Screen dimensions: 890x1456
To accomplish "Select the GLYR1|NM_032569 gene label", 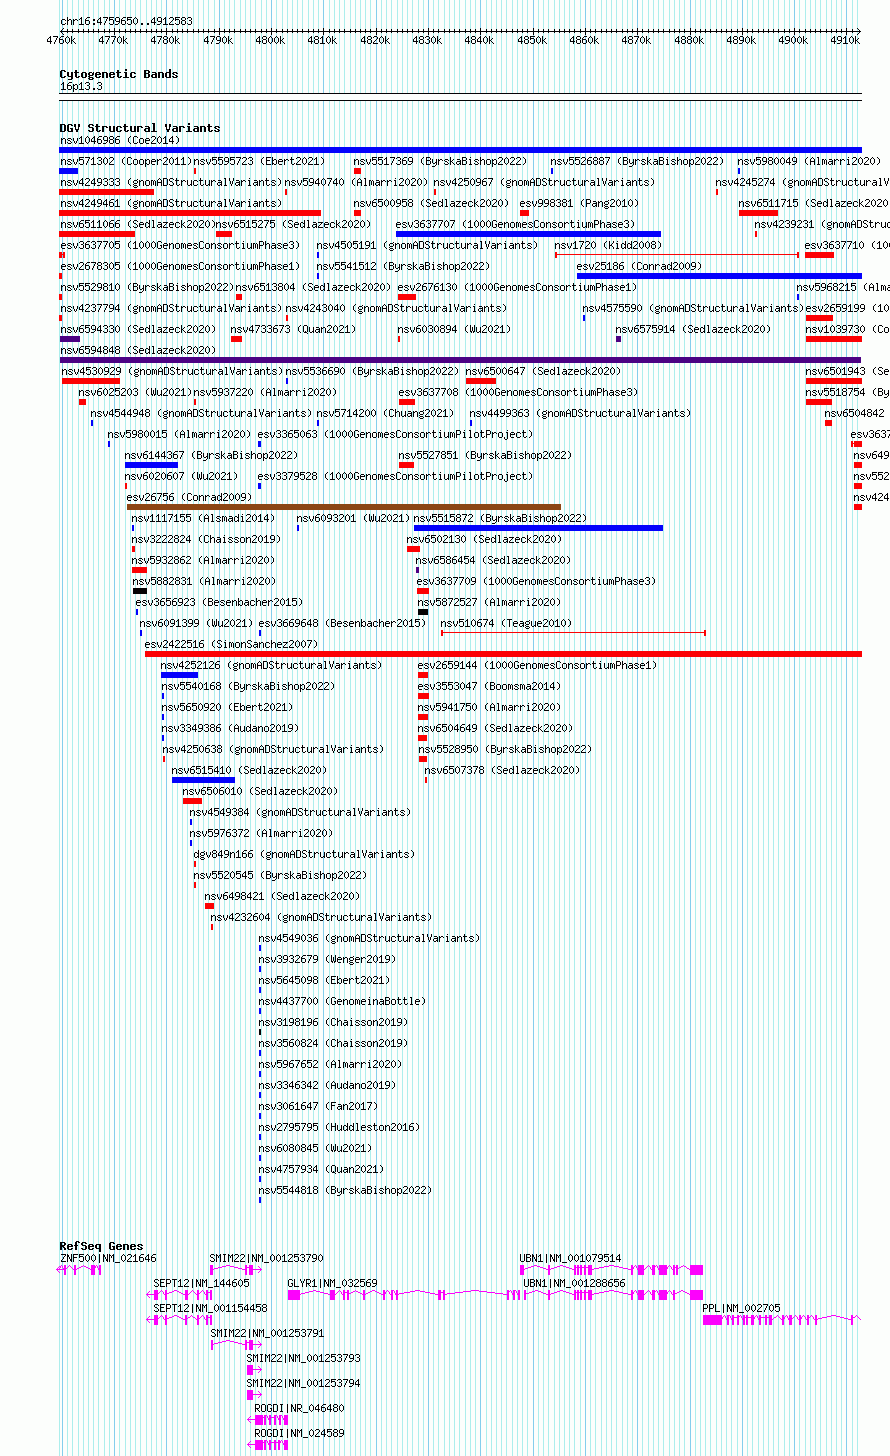I will 332,1284.
